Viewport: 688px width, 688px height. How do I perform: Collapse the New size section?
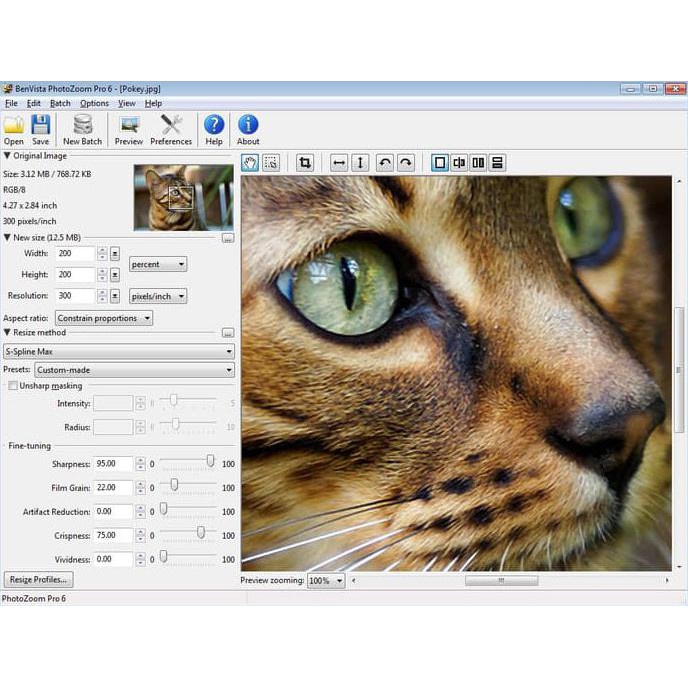coord(7,237)
